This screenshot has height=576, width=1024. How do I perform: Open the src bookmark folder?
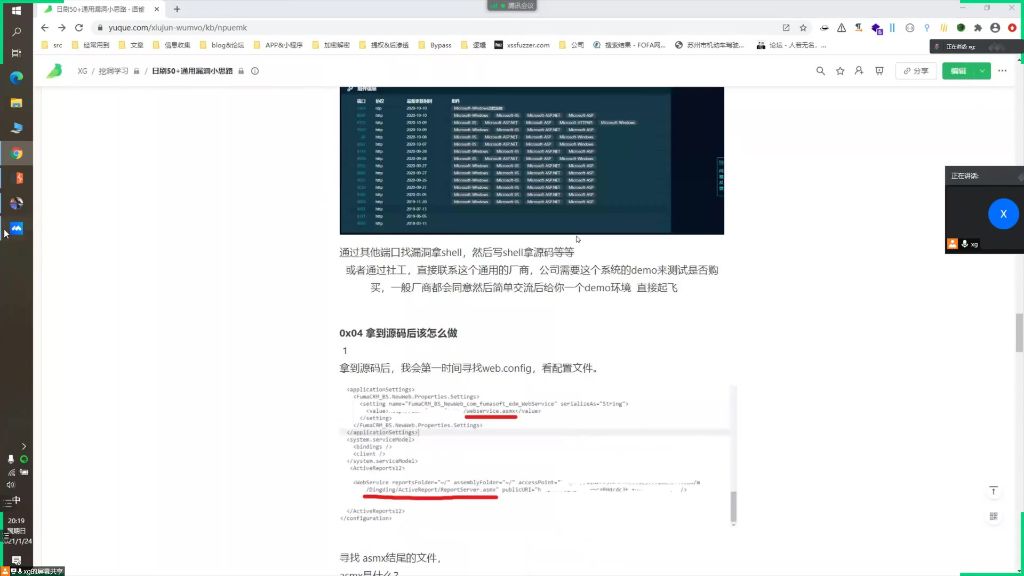[52, 45]
